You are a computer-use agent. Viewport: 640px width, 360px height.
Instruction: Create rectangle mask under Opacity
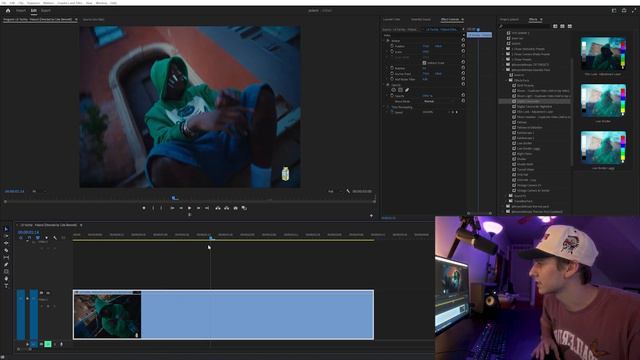point(400,90)
